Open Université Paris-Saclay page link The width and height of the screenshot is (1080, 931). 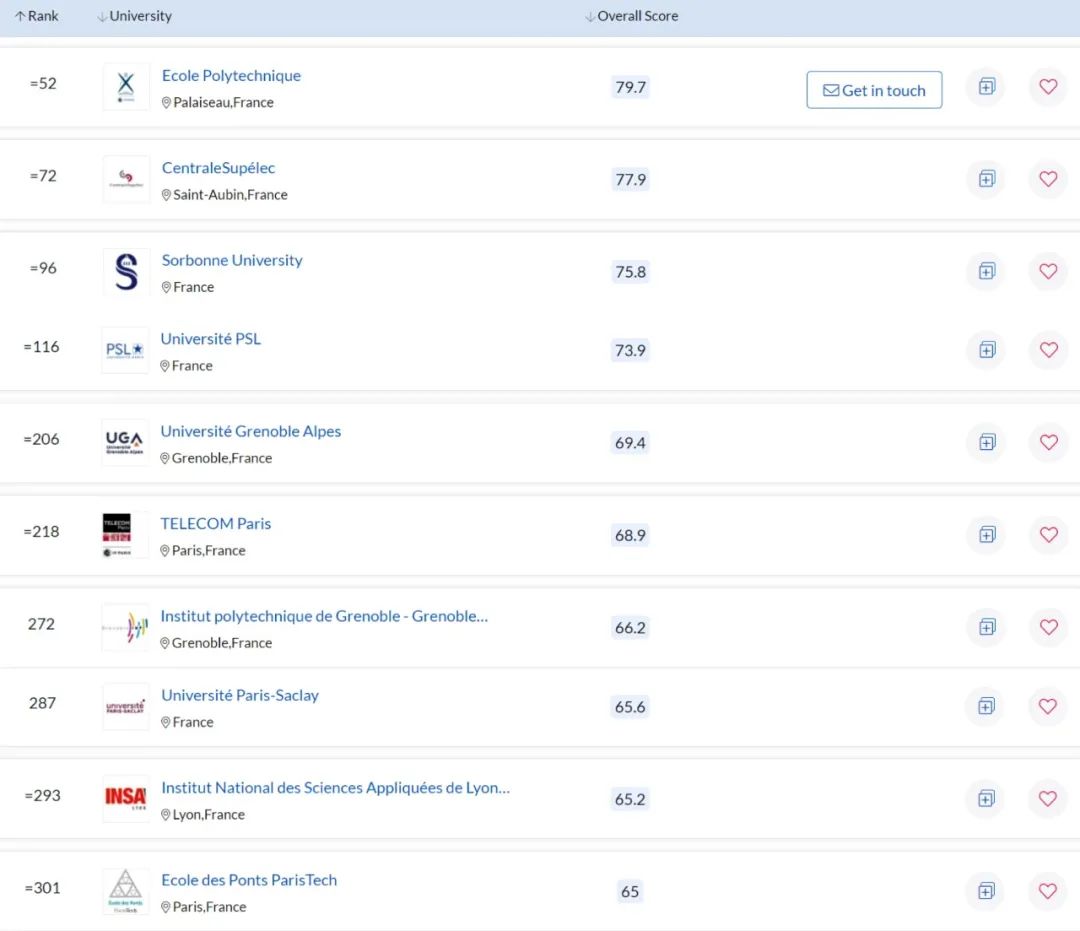coord(240,695)
